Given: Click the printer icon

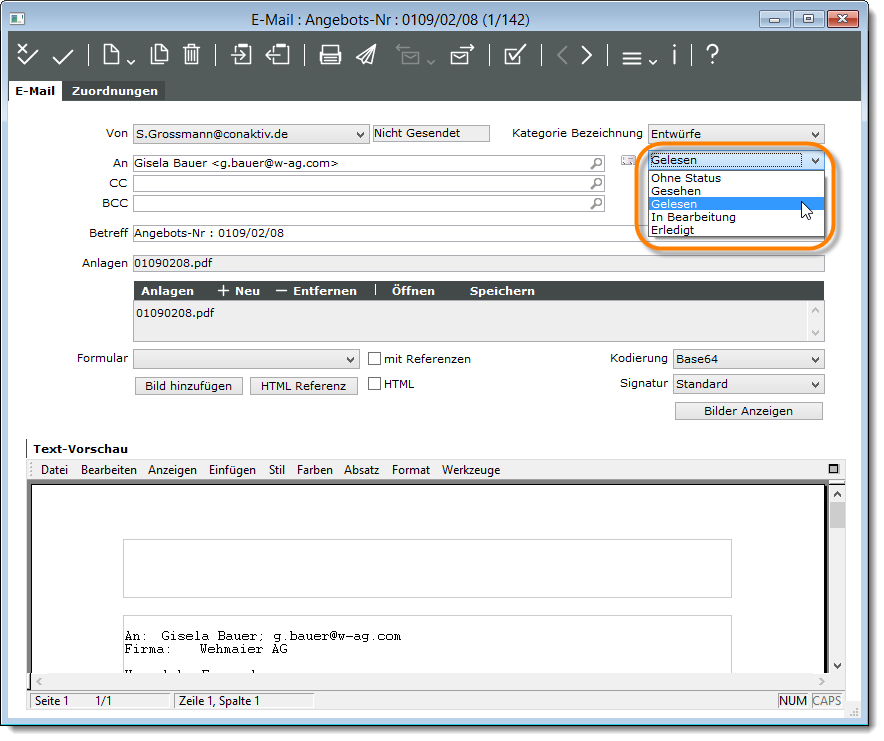Looking at the screenshot, I should tap(330, 55).
